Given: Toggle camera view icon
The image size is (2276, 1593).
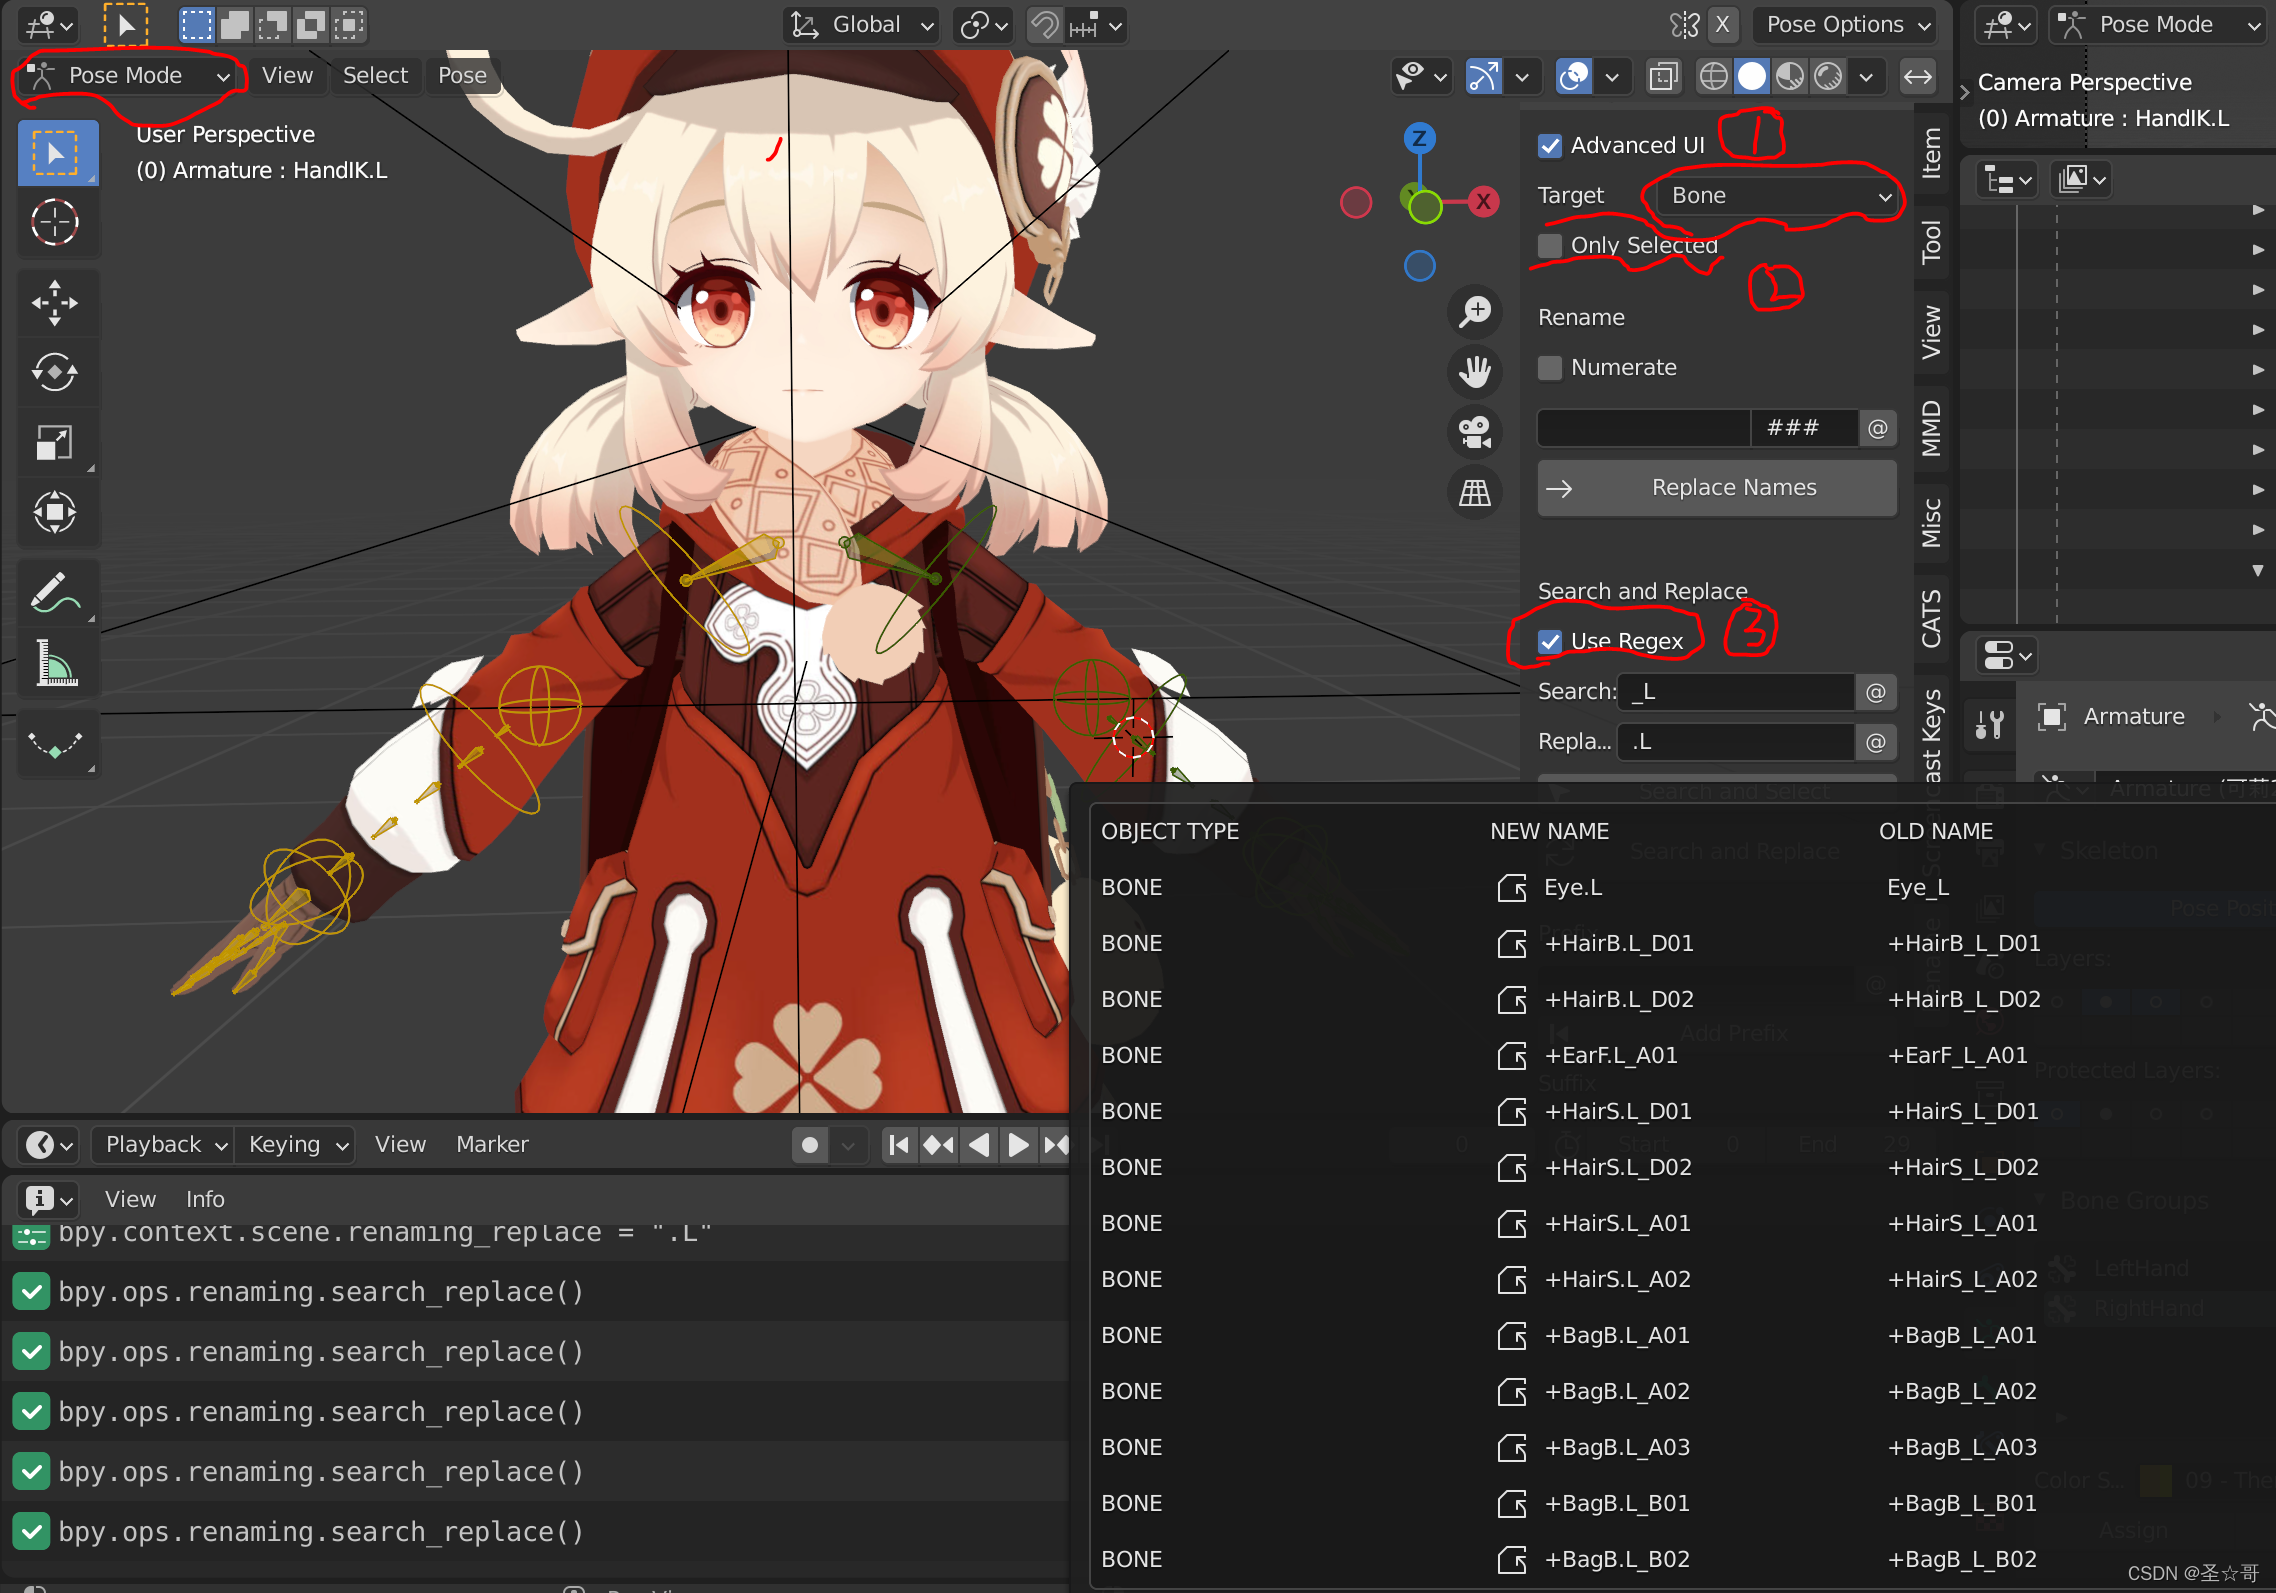Looking at the screenshot, I should [x=1475, y=432].
